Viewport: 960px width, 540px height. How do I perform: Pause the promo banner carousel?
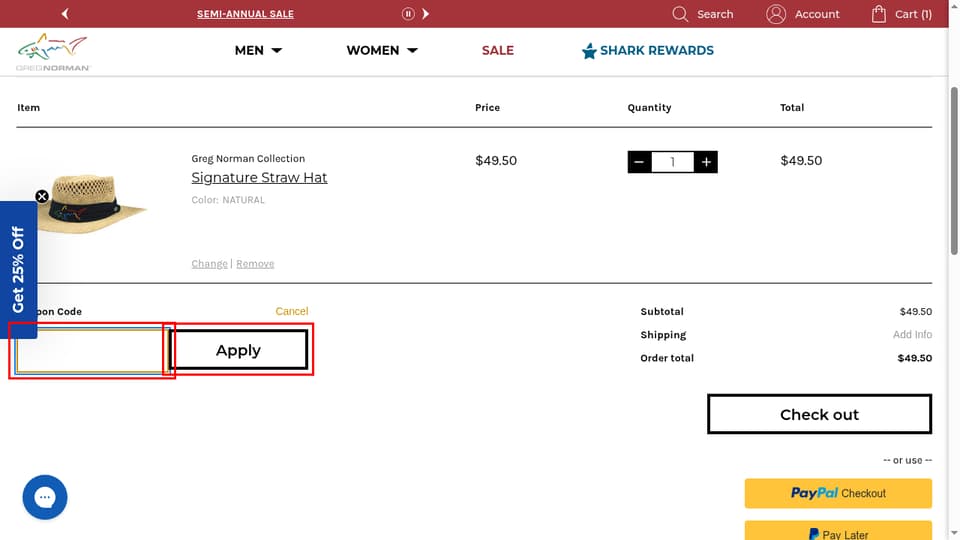tap(408, 13)
